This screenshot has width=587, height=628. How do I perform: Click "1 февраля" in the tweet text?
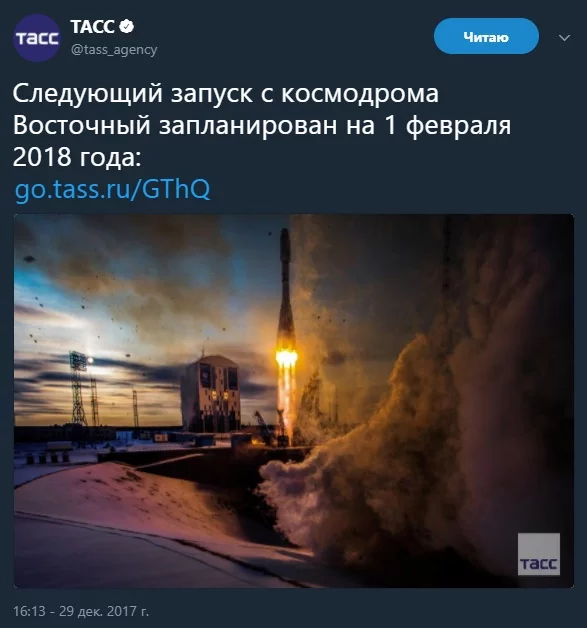(x=448, y=125)
